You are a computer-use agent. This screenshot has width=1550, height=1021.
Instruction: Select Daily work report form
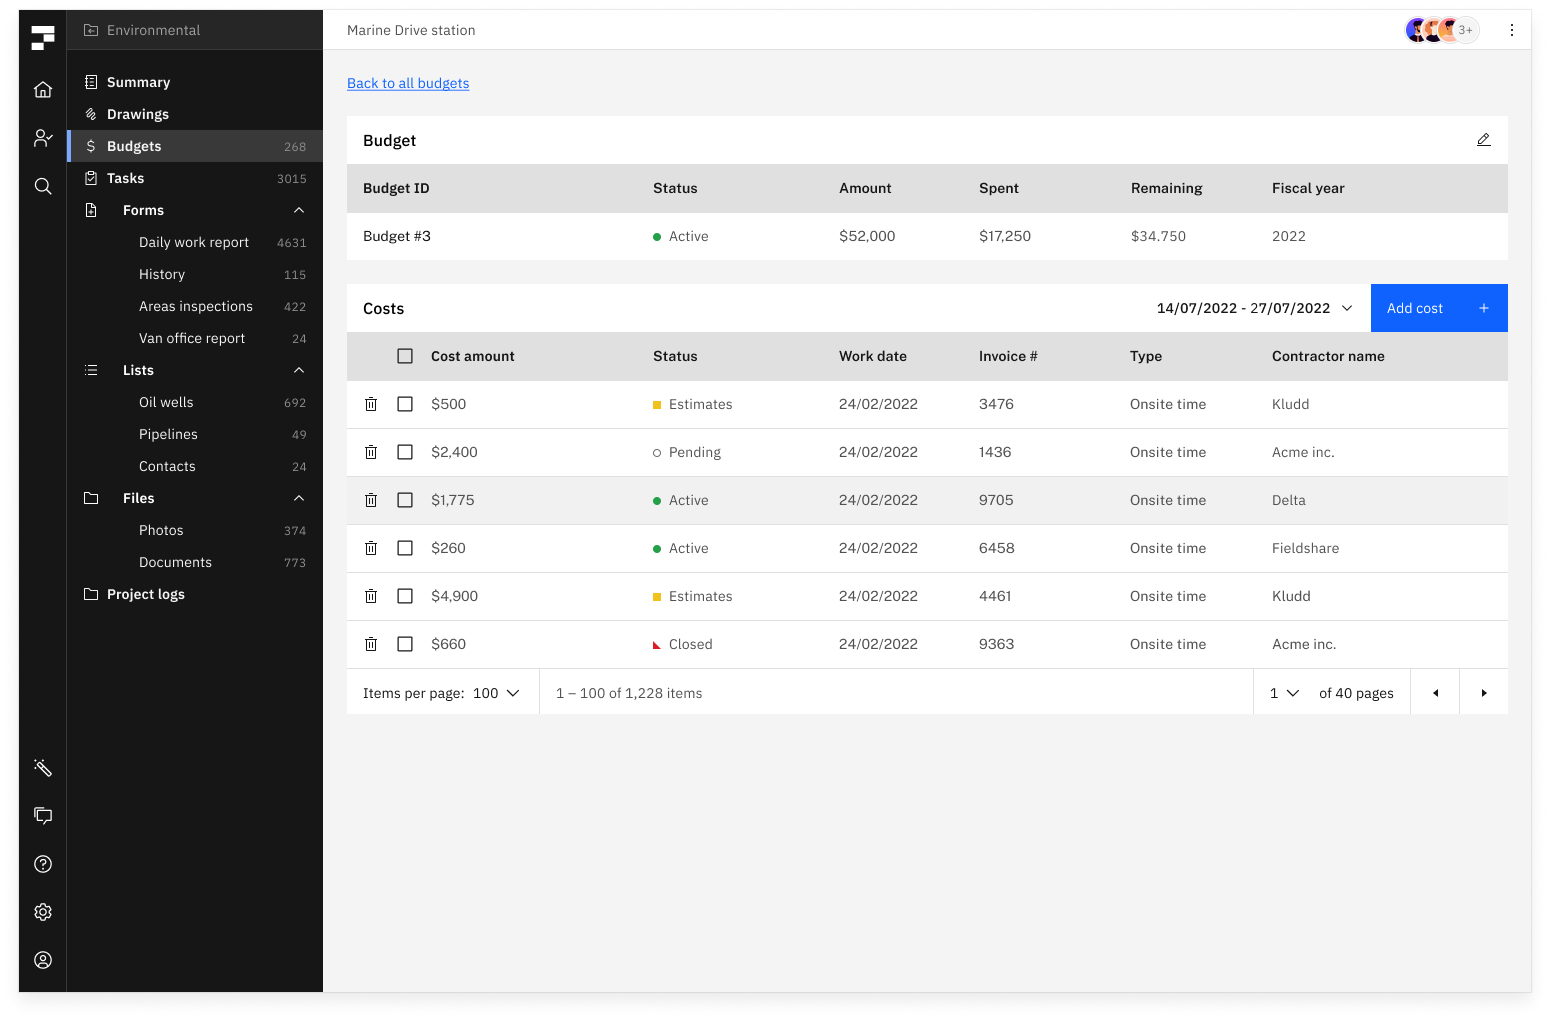(x=194, y=242)
